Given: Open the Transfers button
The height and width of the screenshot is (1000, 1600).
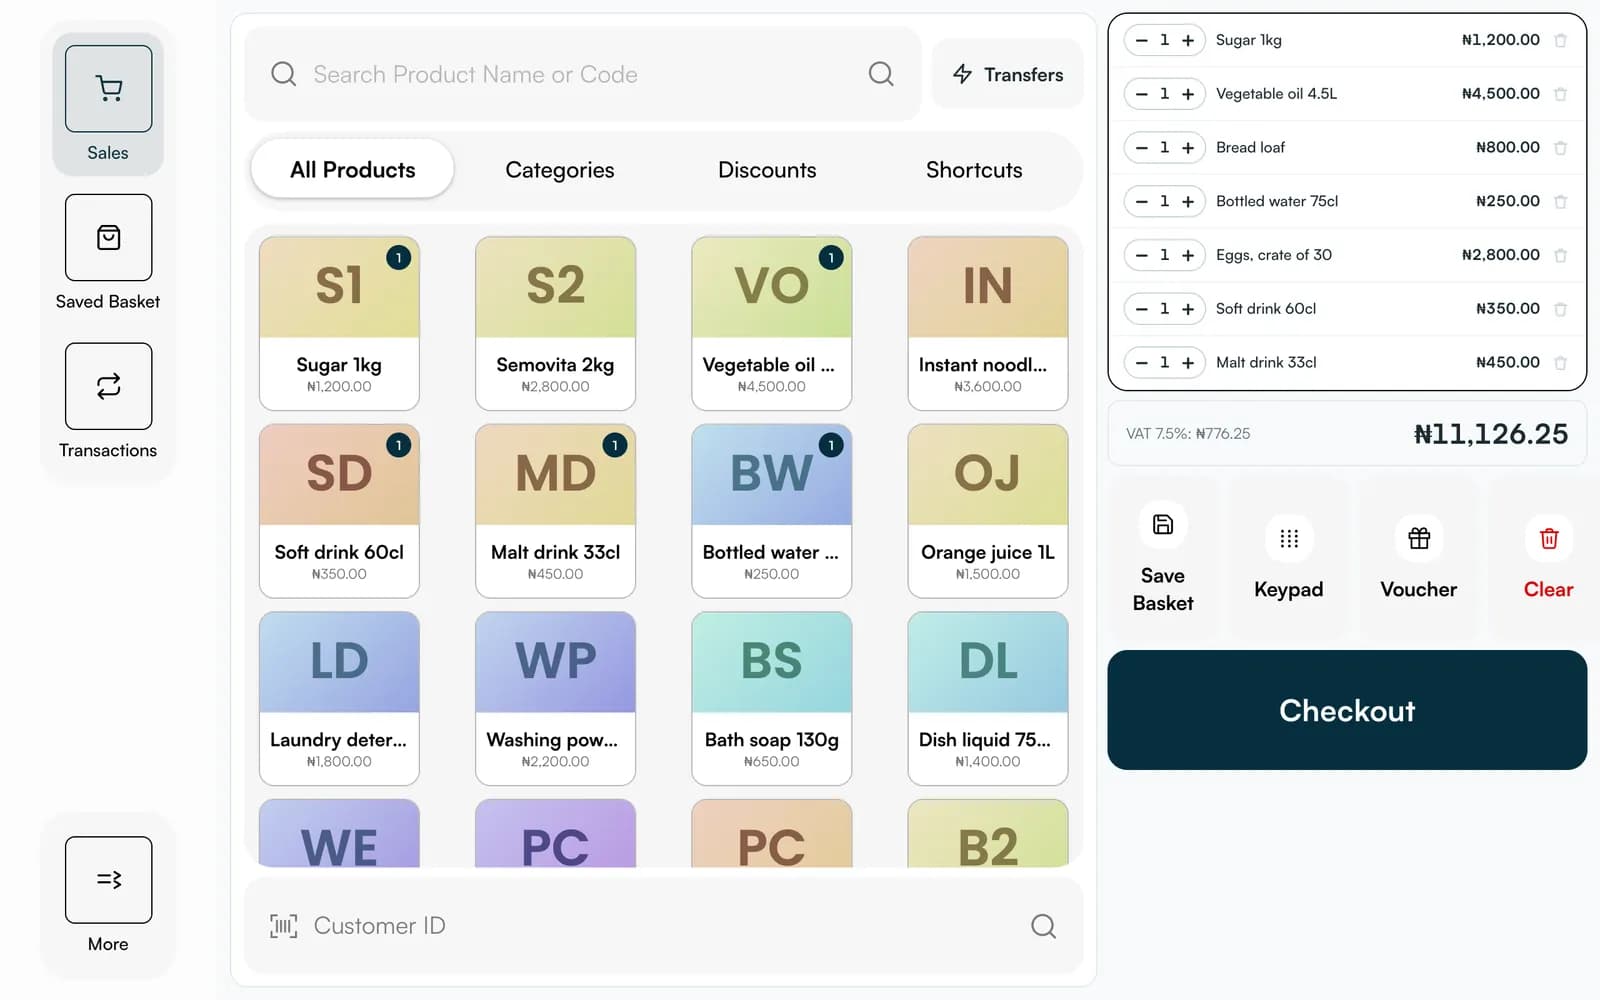Looking at the screenshot, I should click(1008, 74).
